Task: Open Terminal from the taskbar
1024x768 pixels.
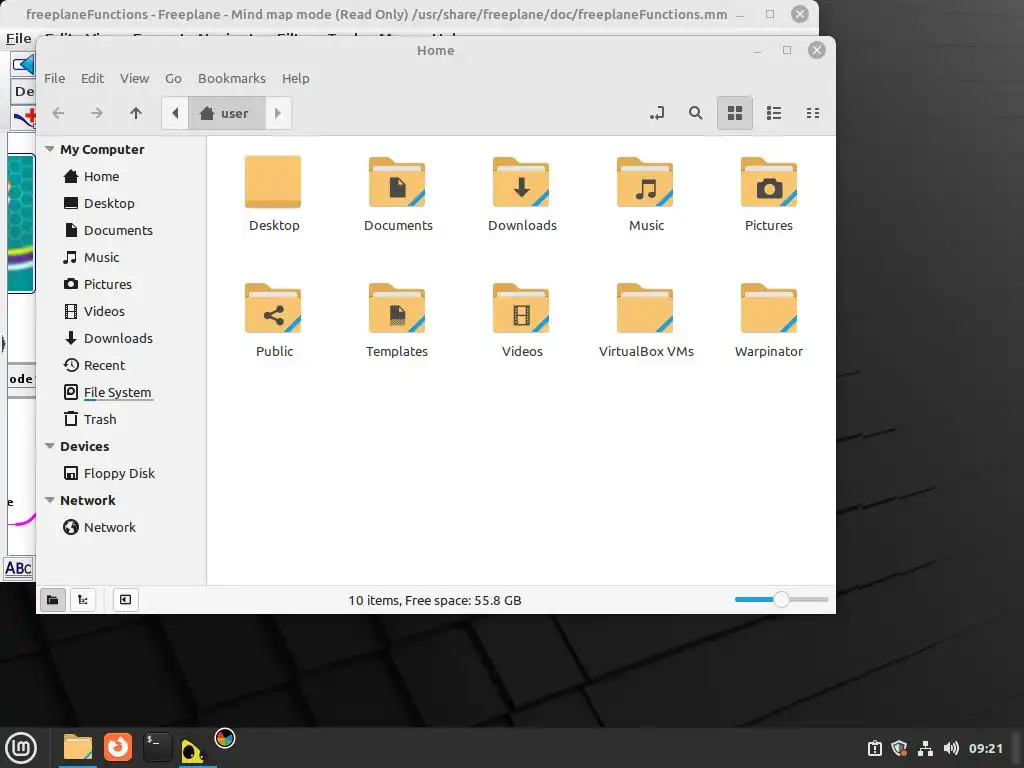Action: pos(157,748)
